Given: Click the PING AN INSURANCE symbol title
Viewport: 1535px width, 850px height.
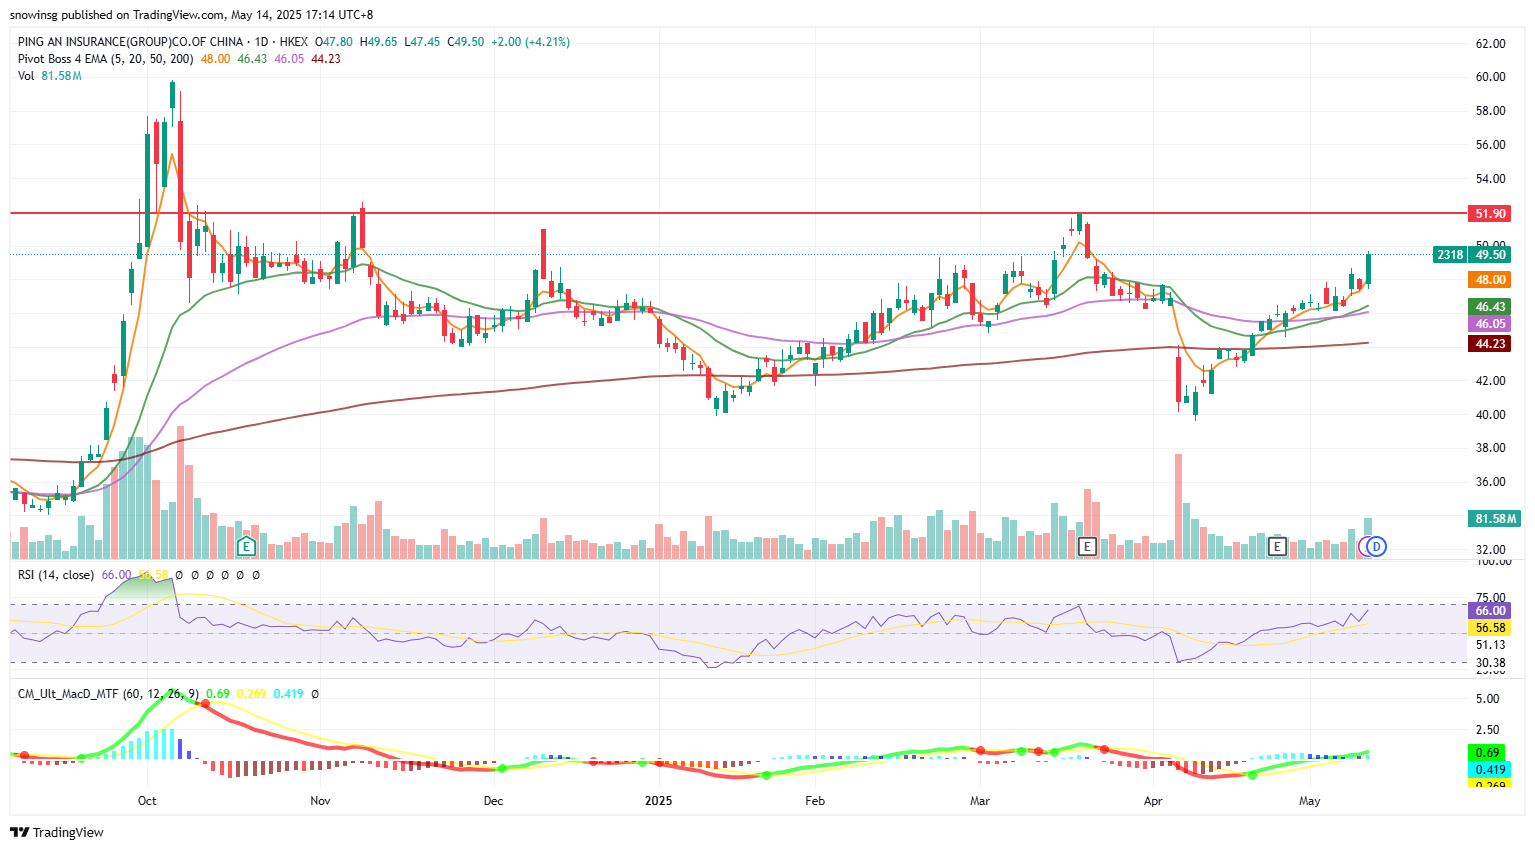Looking at the screenshot, I should click(130, 42).
